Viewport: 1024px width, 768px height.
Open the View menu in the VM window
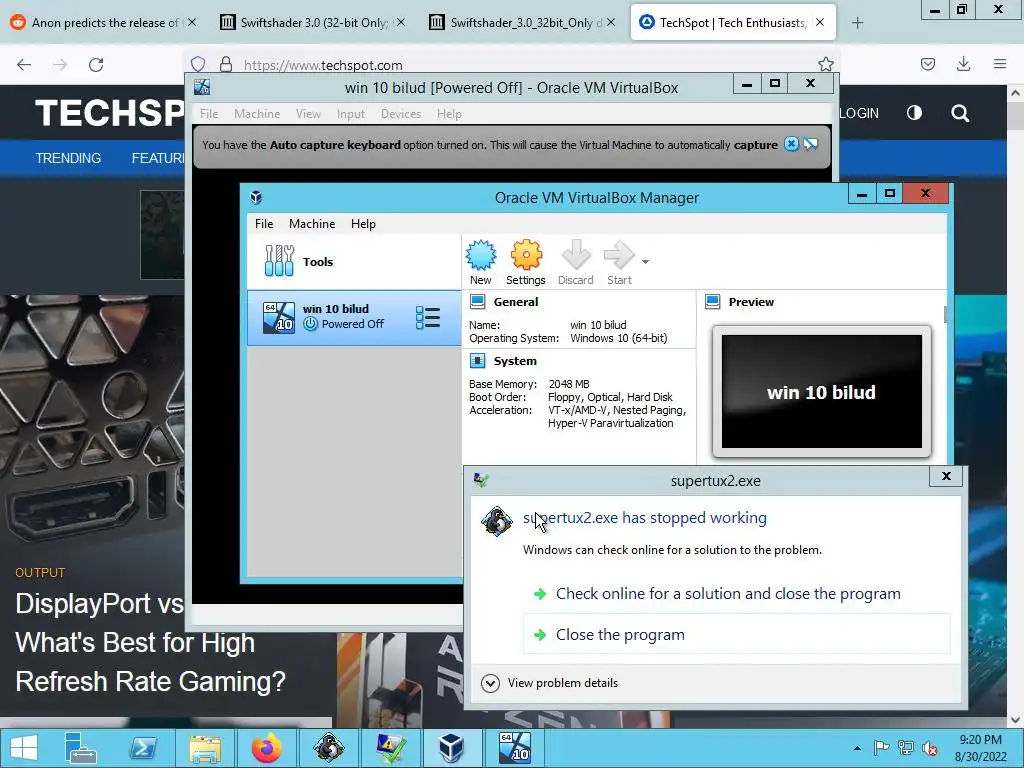tap(308, 114)
